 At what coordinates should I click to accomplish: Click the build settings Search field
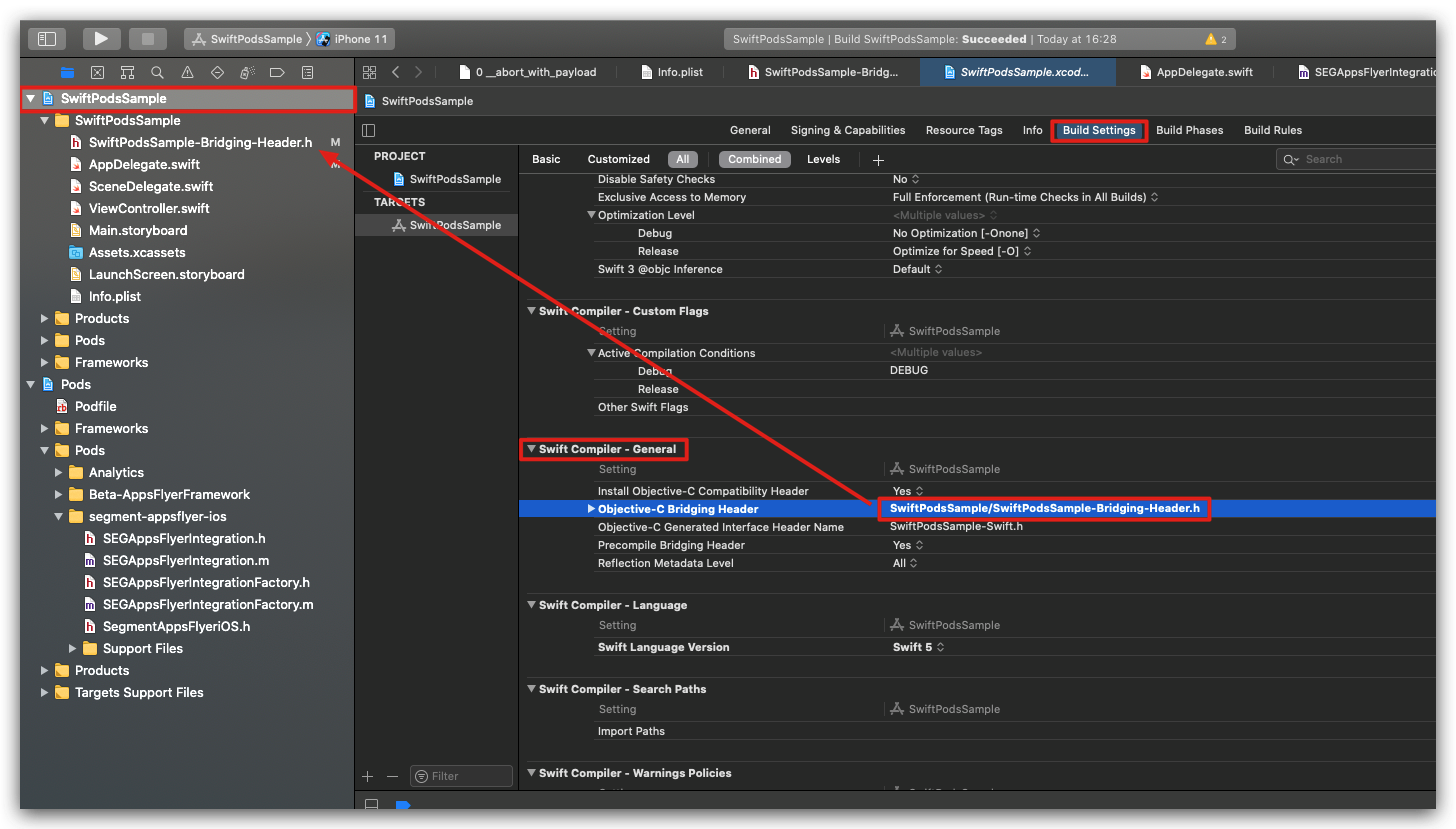[x=1356, y=159]
